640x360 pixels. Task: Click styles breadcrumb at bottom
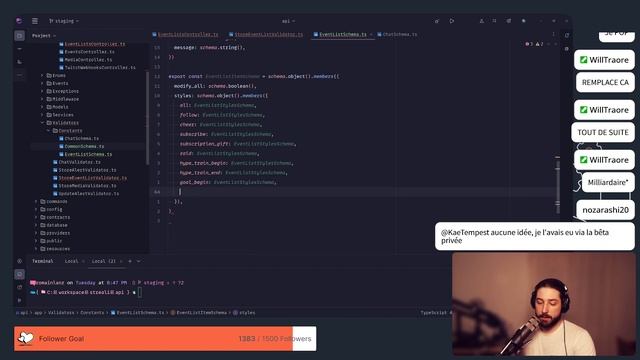pos(244,313)
